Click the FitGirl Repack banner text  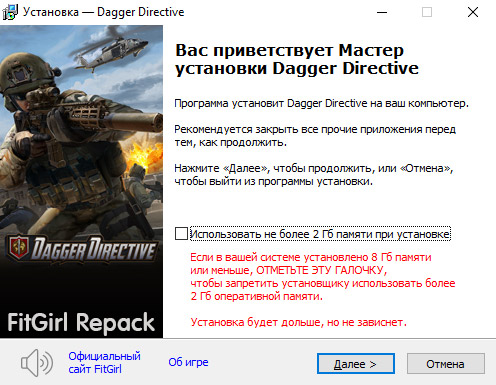click(x=81, y=322)
